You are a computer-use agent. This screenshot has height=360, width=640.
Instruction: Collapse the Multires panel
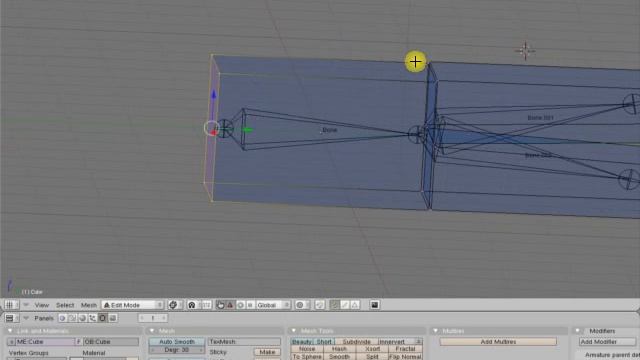436,331
